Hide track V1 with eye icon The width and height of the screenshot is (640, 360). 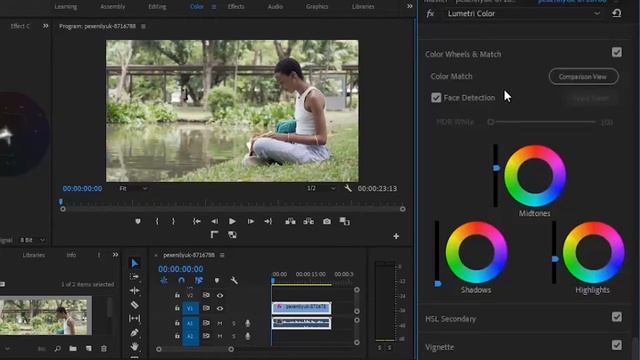click(x=220, y=308)
